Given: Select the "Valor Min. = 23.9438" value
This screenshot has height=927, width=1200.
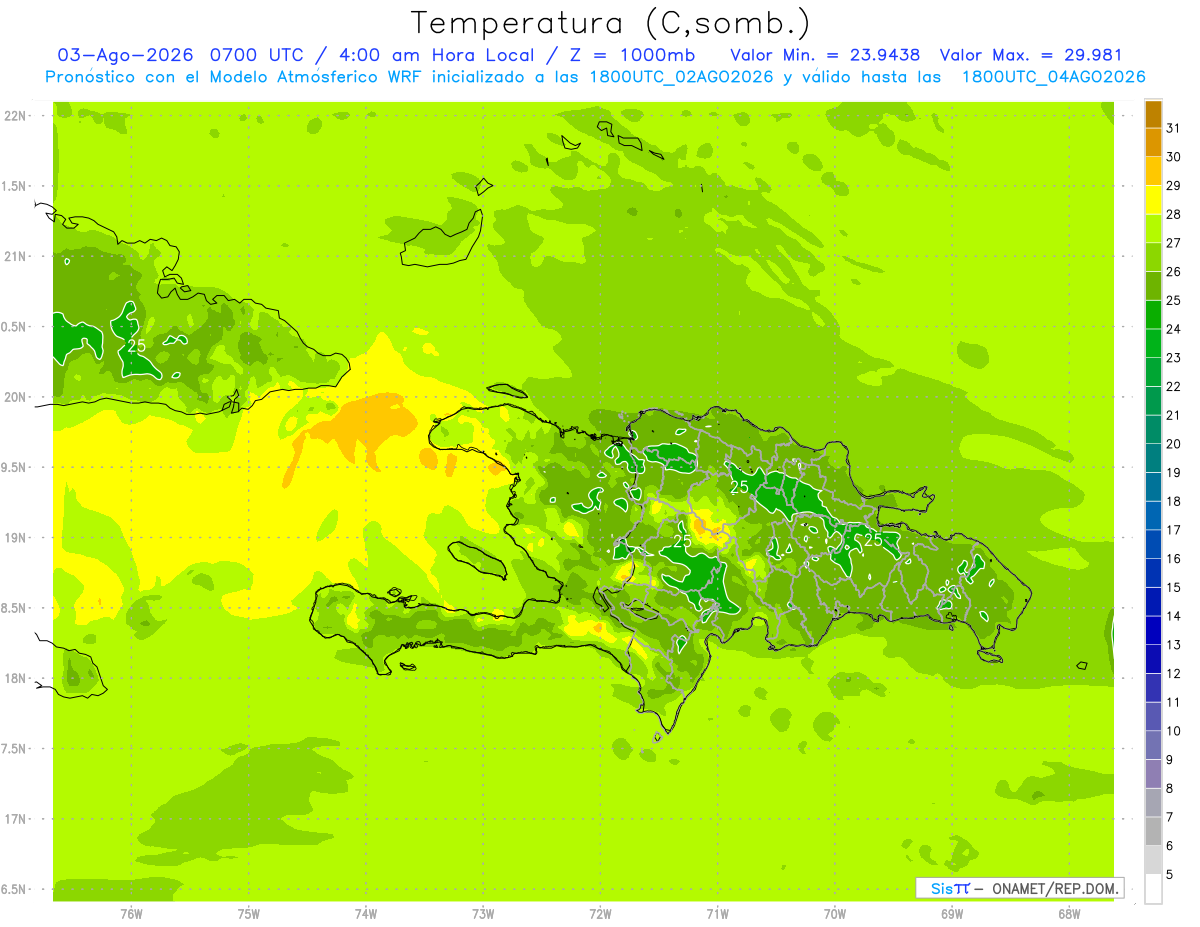Looking at the screenshot, I should [825, 55].
